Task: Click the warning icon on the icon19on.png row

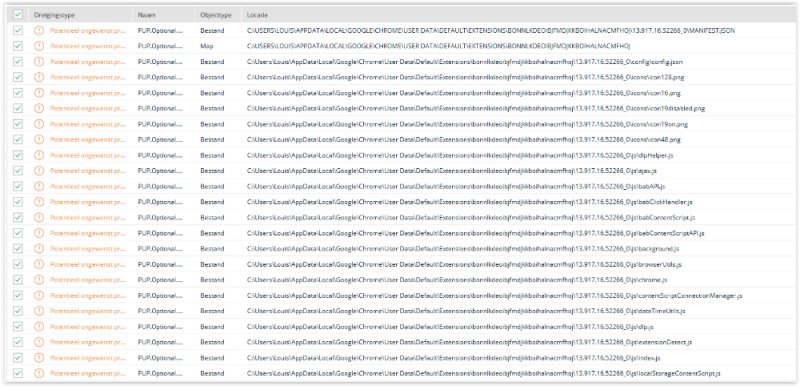Action: pos(39,124)
